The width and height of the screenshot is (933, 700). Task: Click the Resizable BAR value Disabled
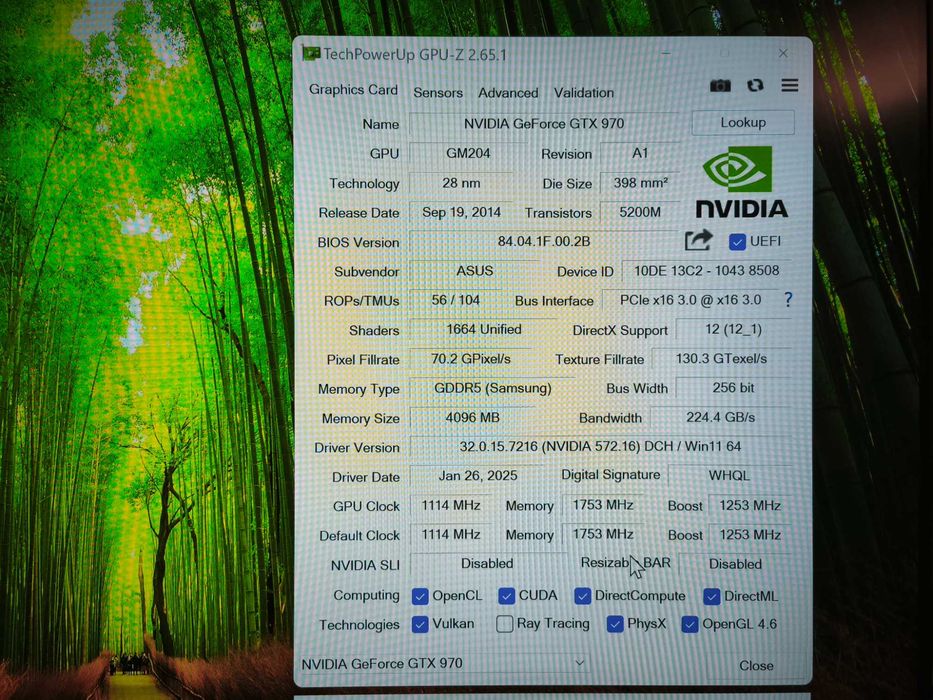pos(735,564)
